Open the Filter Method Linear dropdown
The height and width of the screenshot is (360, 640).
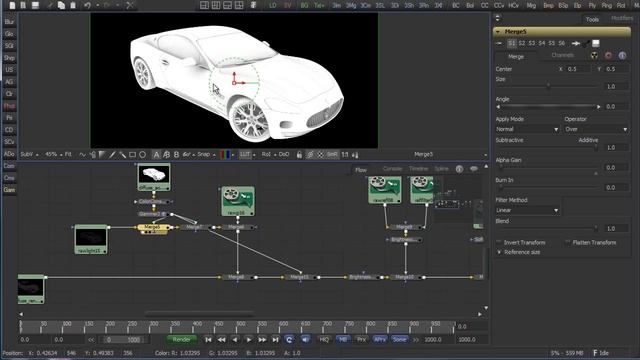527,210
